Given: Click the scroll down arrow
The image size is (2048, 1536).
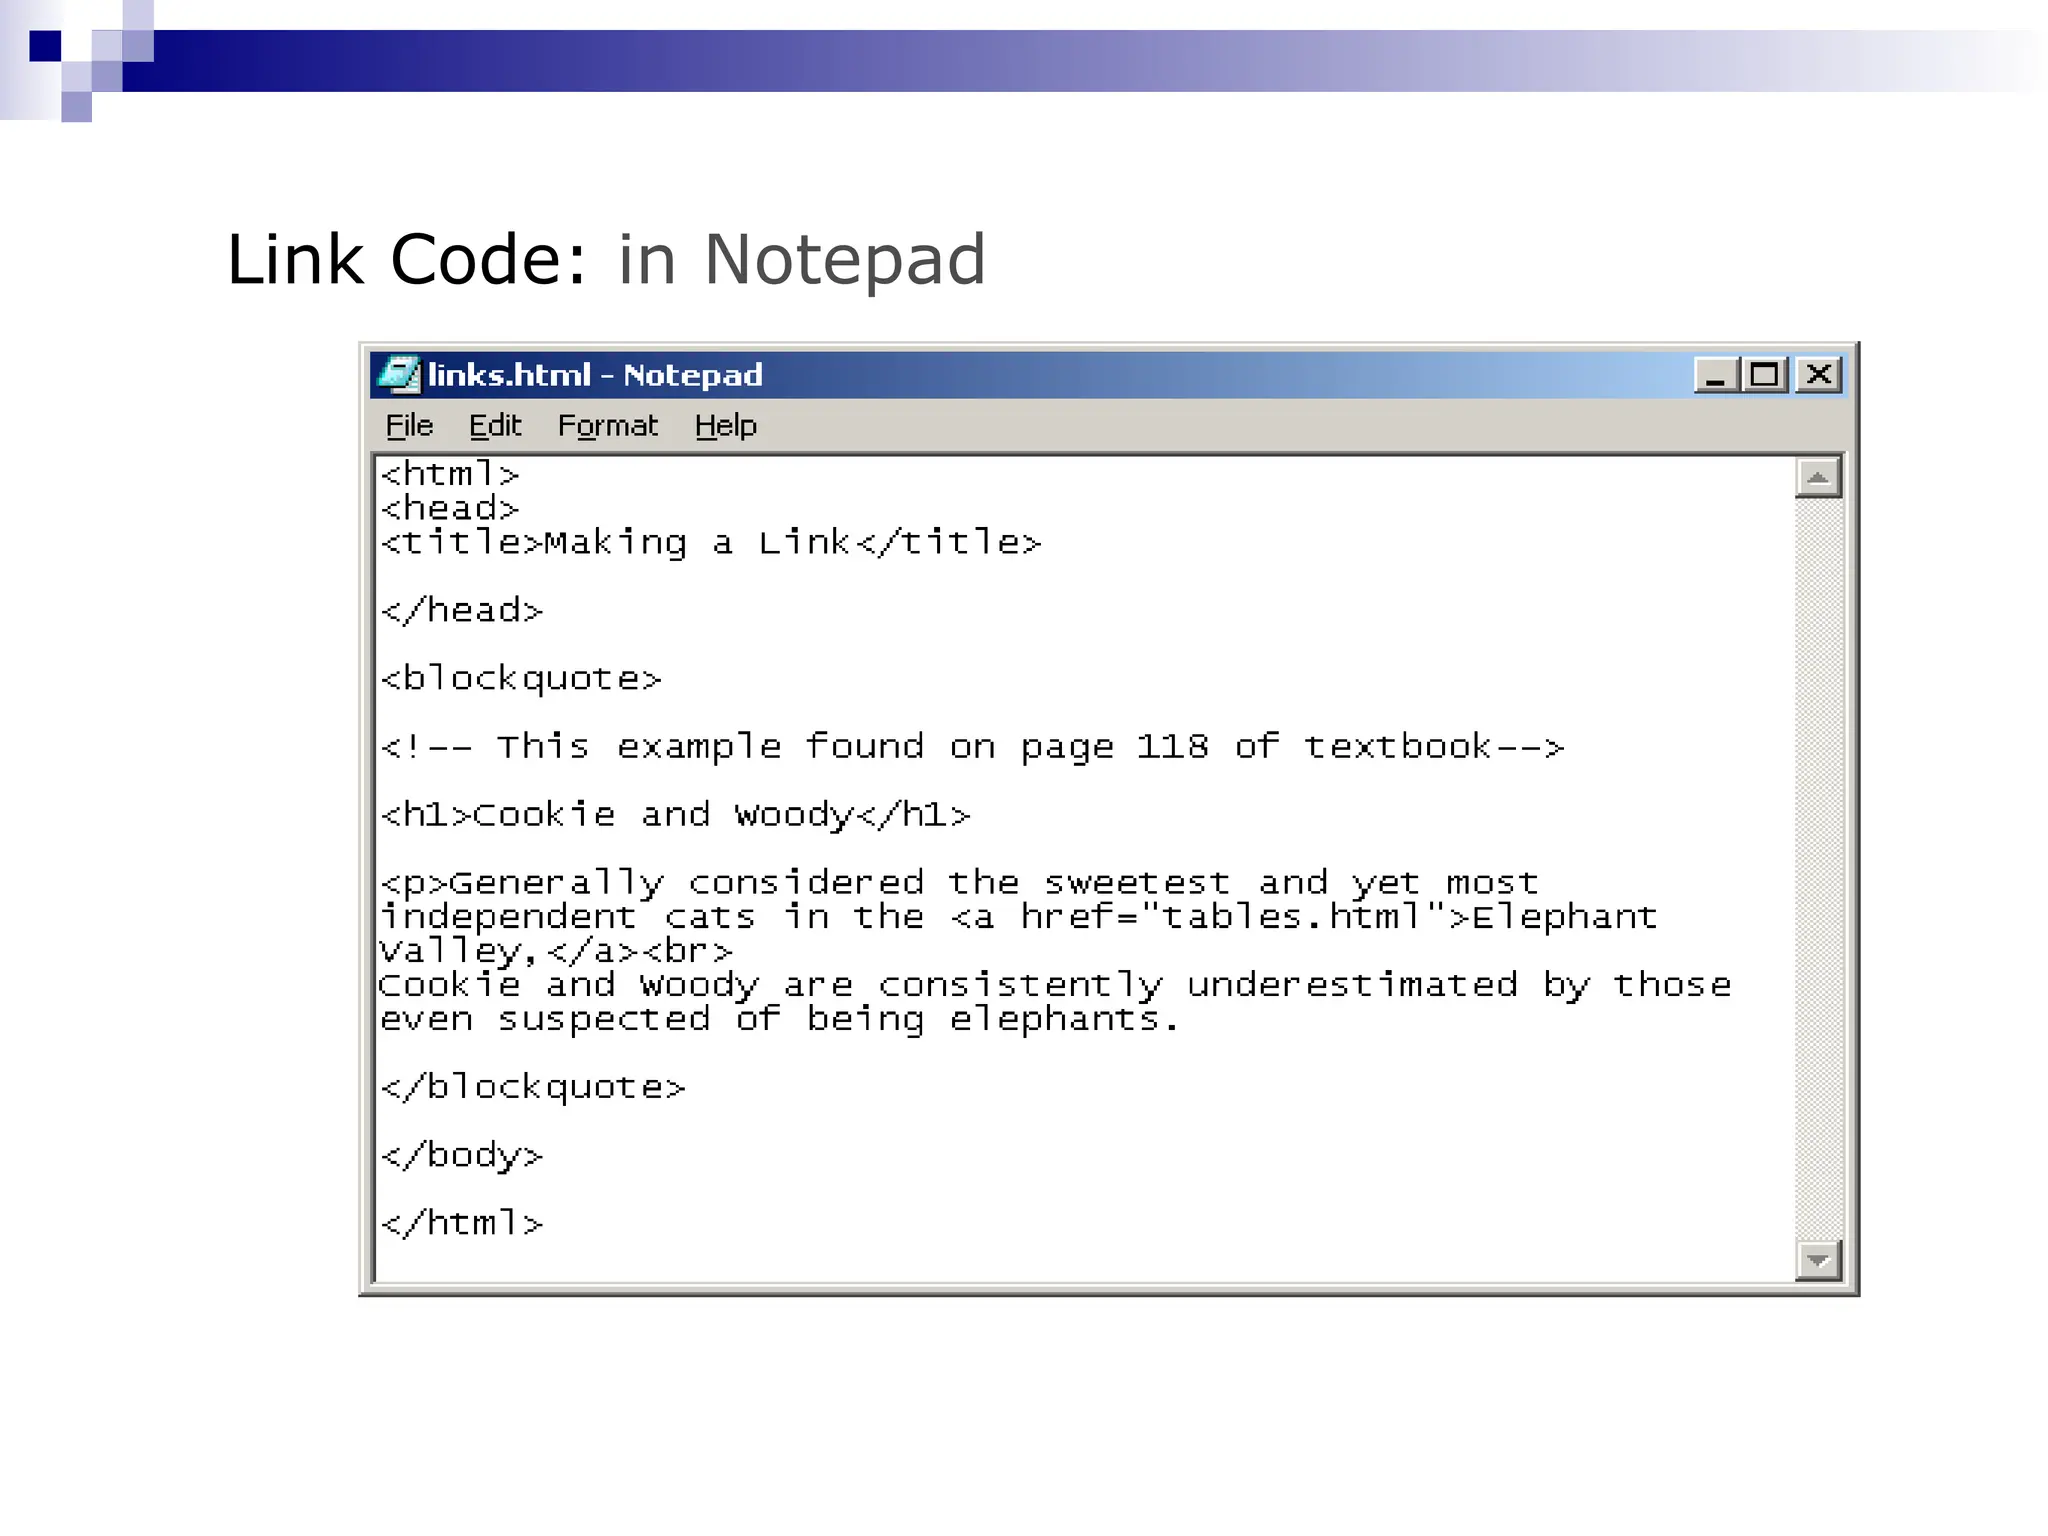Looking at the screenshot, I should (x=1817, y=1260).
